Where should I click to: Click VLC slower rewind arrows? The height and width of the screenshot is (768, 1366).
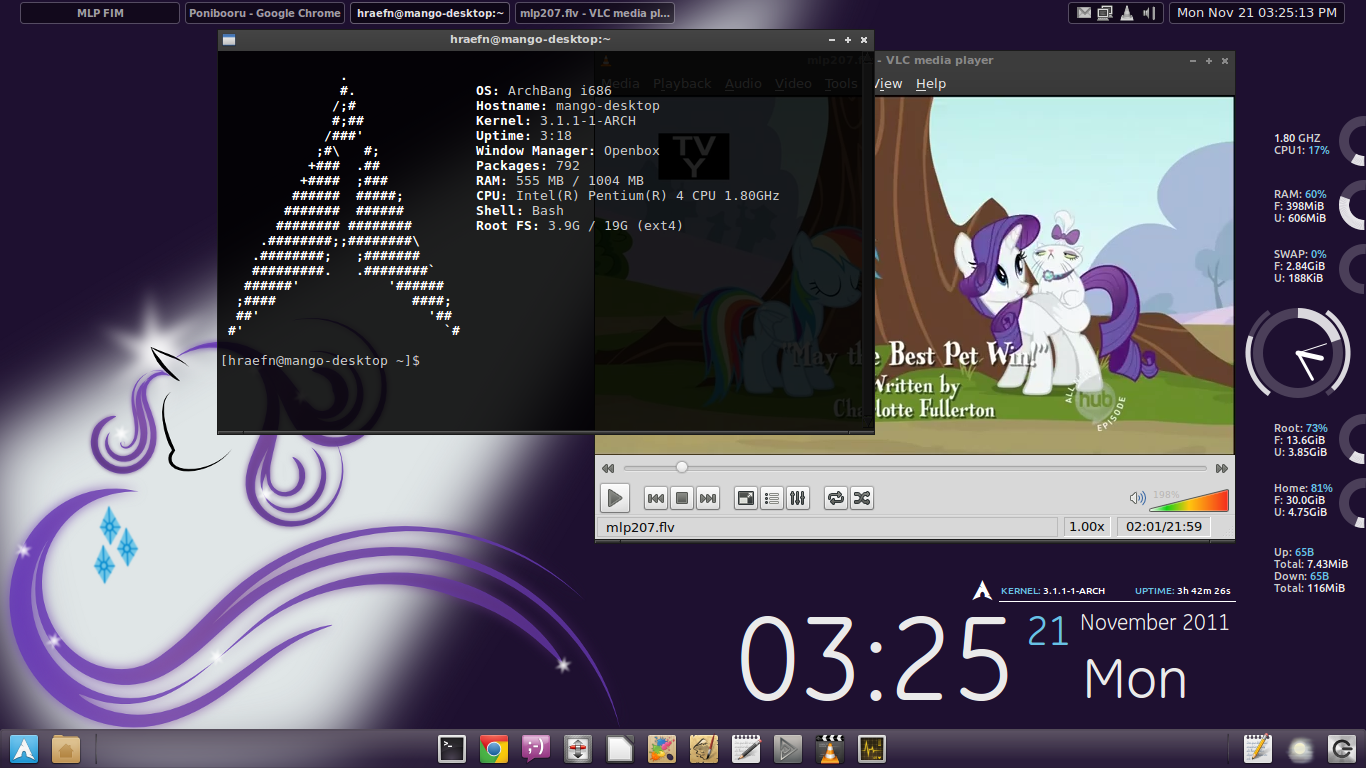tap(607, 468)
